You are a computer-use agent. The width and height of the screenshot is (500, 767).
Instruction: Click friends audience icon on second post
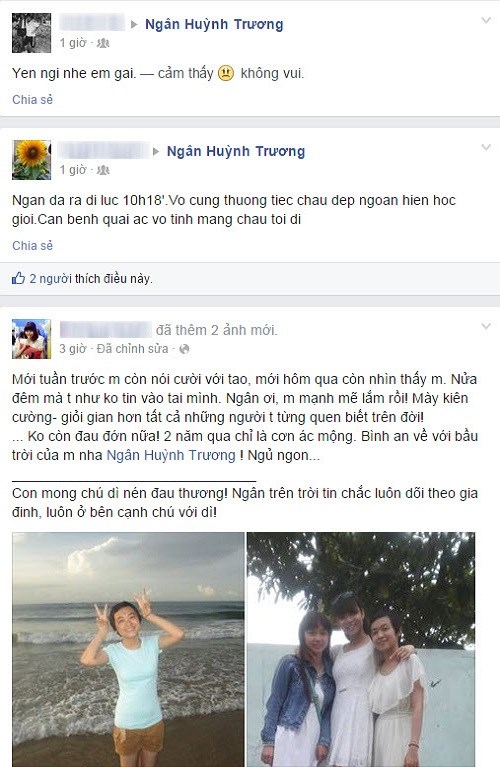pos(103,170)
